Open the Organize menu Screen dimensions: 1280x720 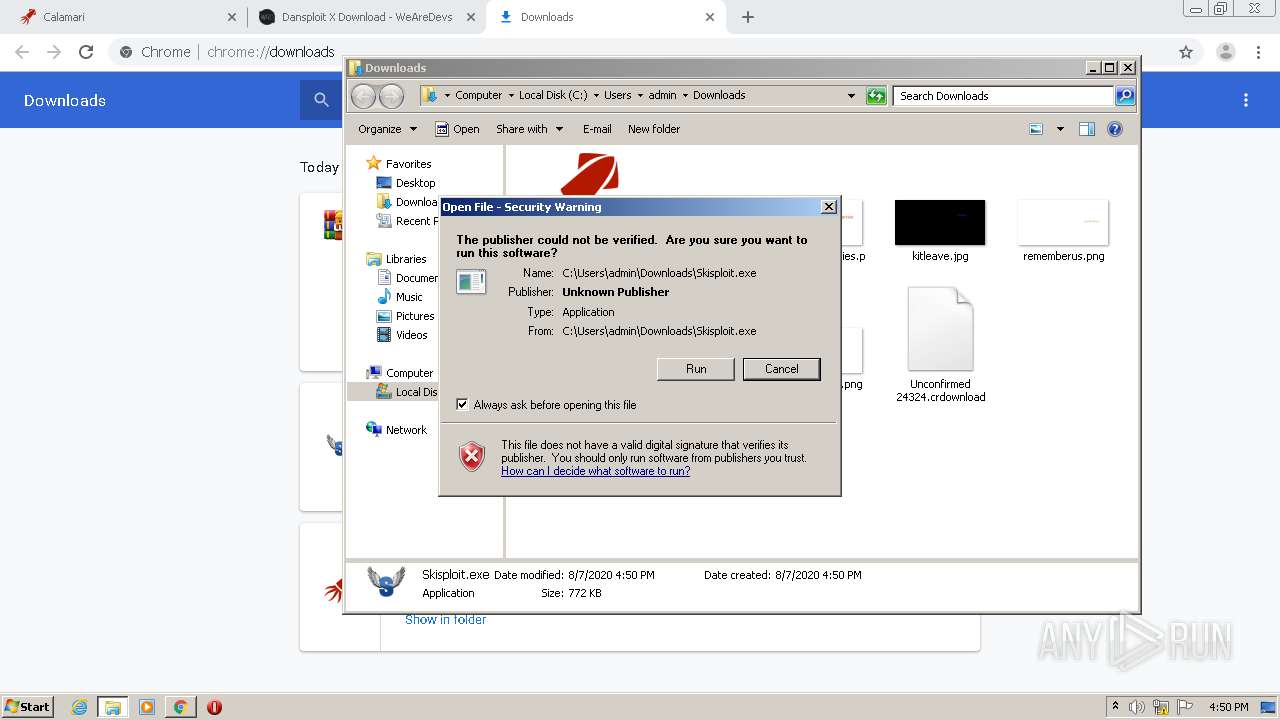tap(386, 129)
